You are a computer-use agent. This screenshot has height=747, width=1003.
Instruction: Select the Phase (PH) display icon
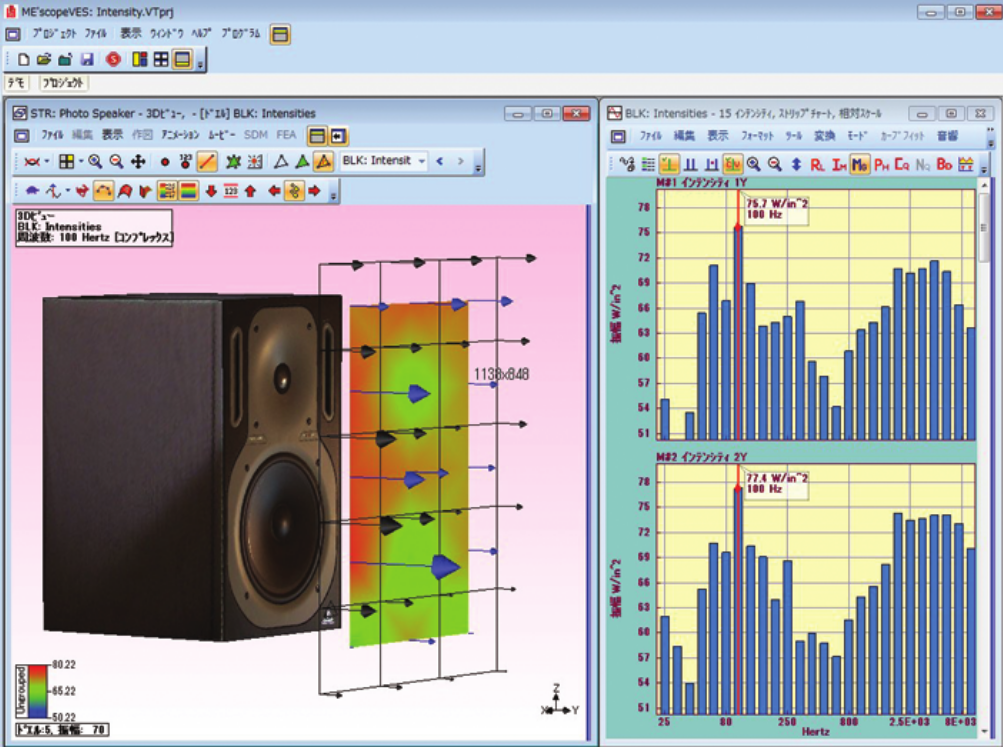[x=881, y=163]
